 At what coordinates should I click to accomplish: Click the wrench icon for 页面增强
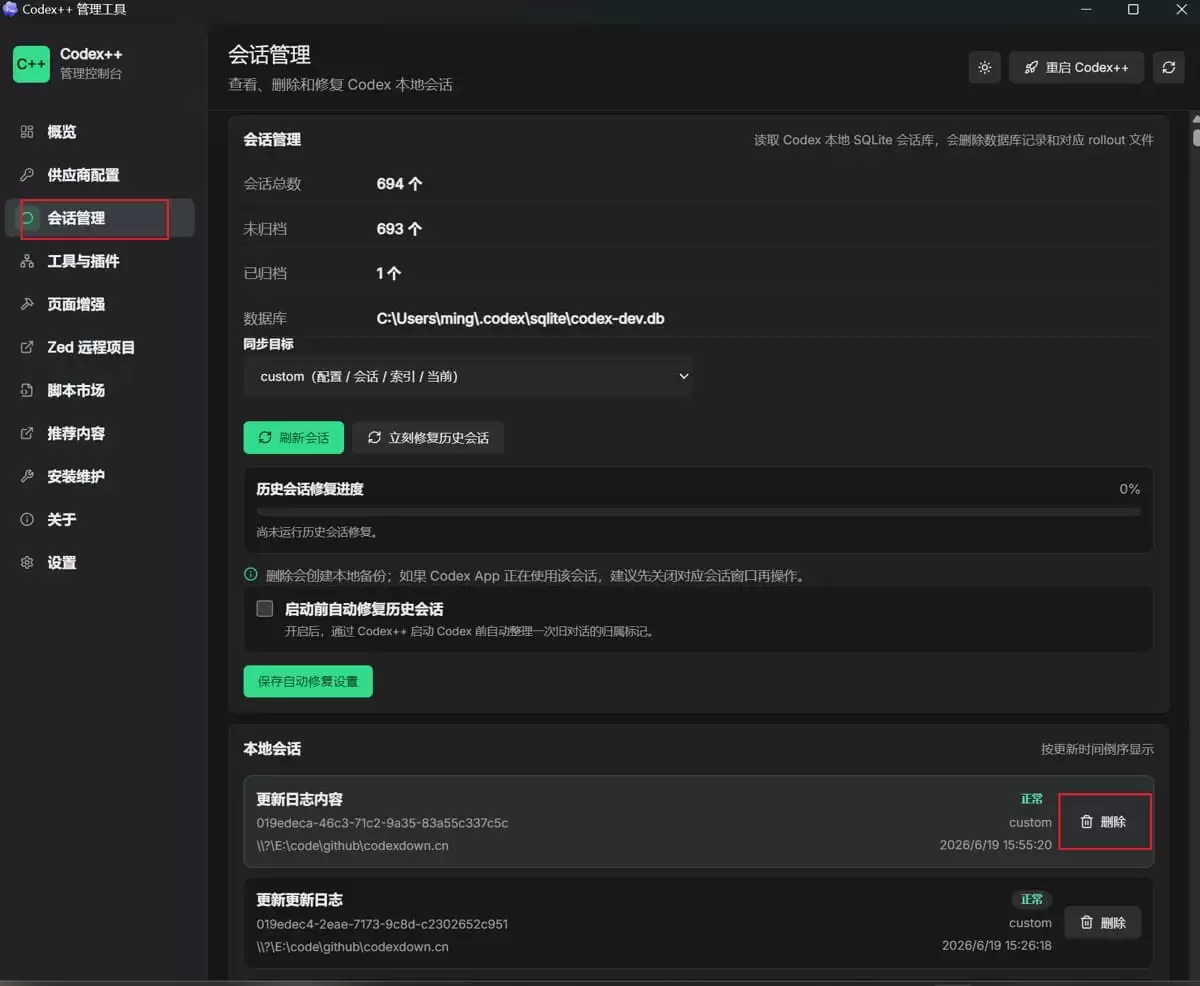(27, 304)
